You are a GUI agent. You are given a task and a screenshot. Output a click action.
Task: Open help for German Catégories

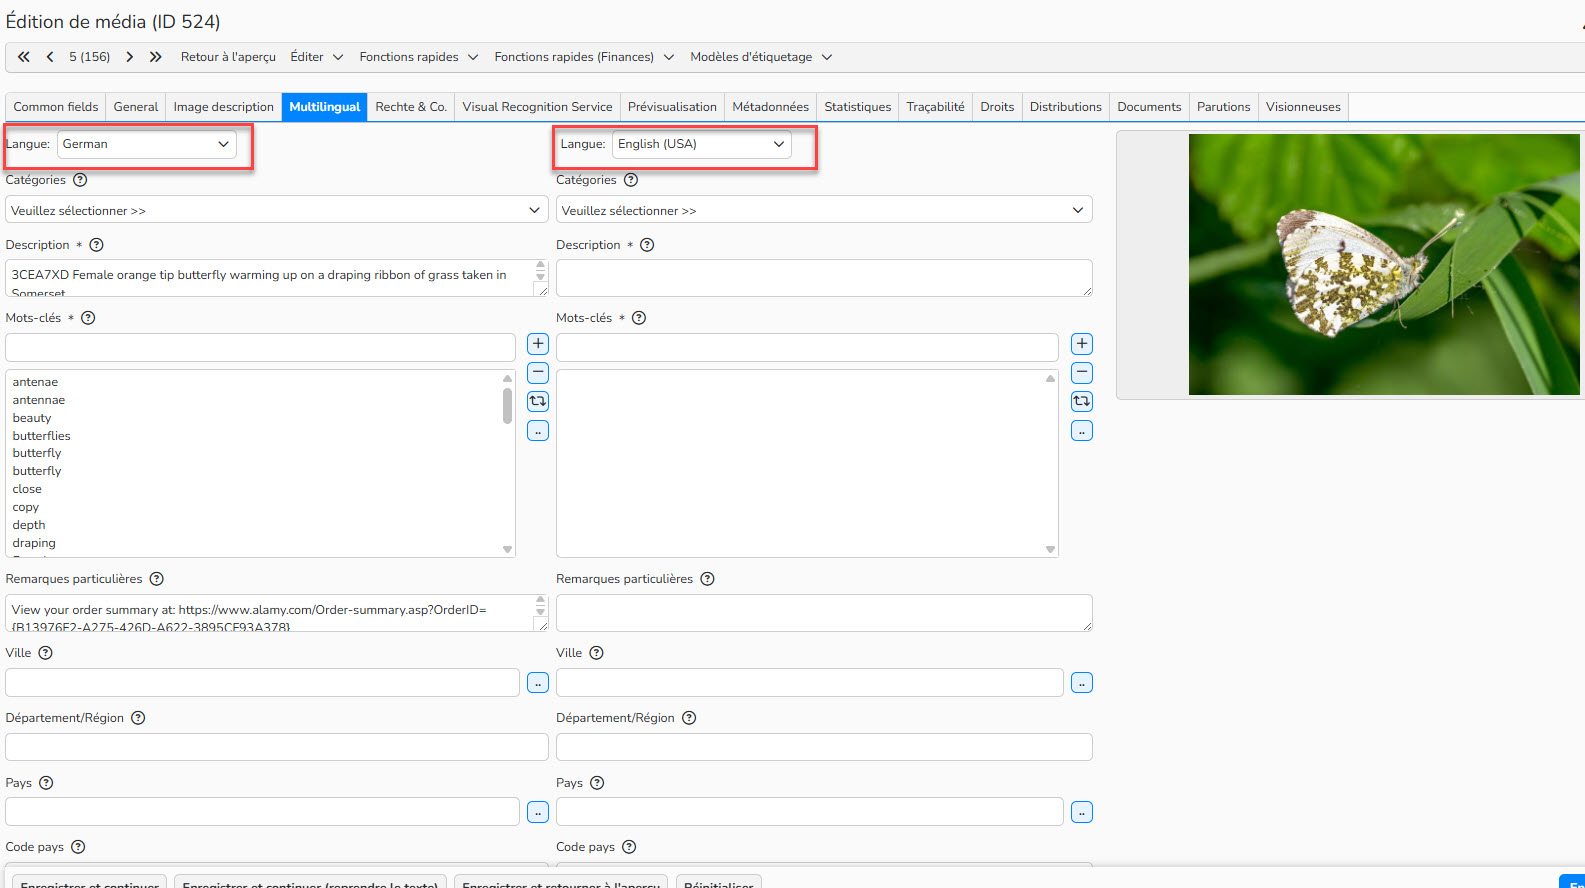pos(80,180)
